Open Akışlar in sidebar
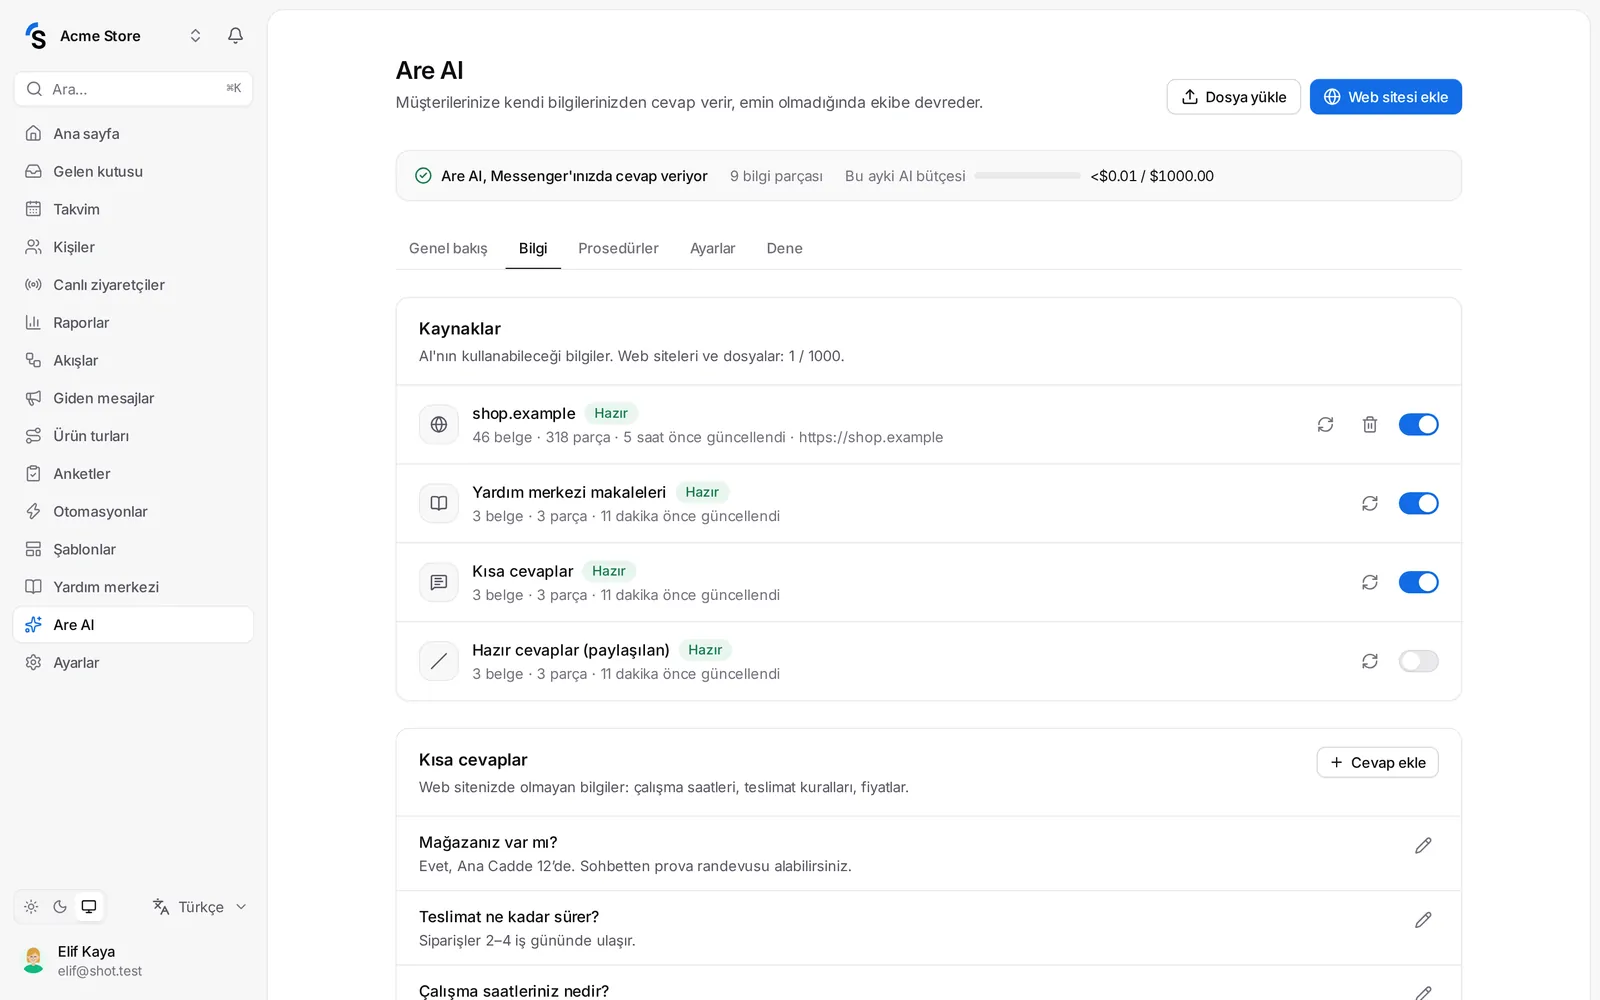 133,360
